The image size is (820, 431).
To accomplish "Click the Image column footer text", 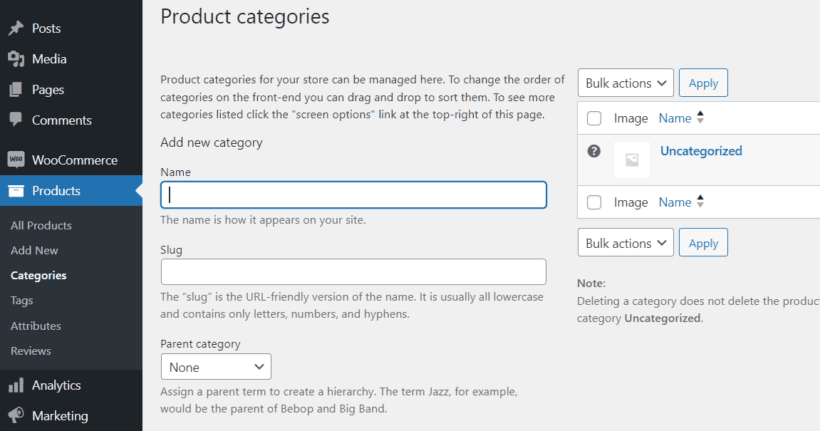I will 631,202.
